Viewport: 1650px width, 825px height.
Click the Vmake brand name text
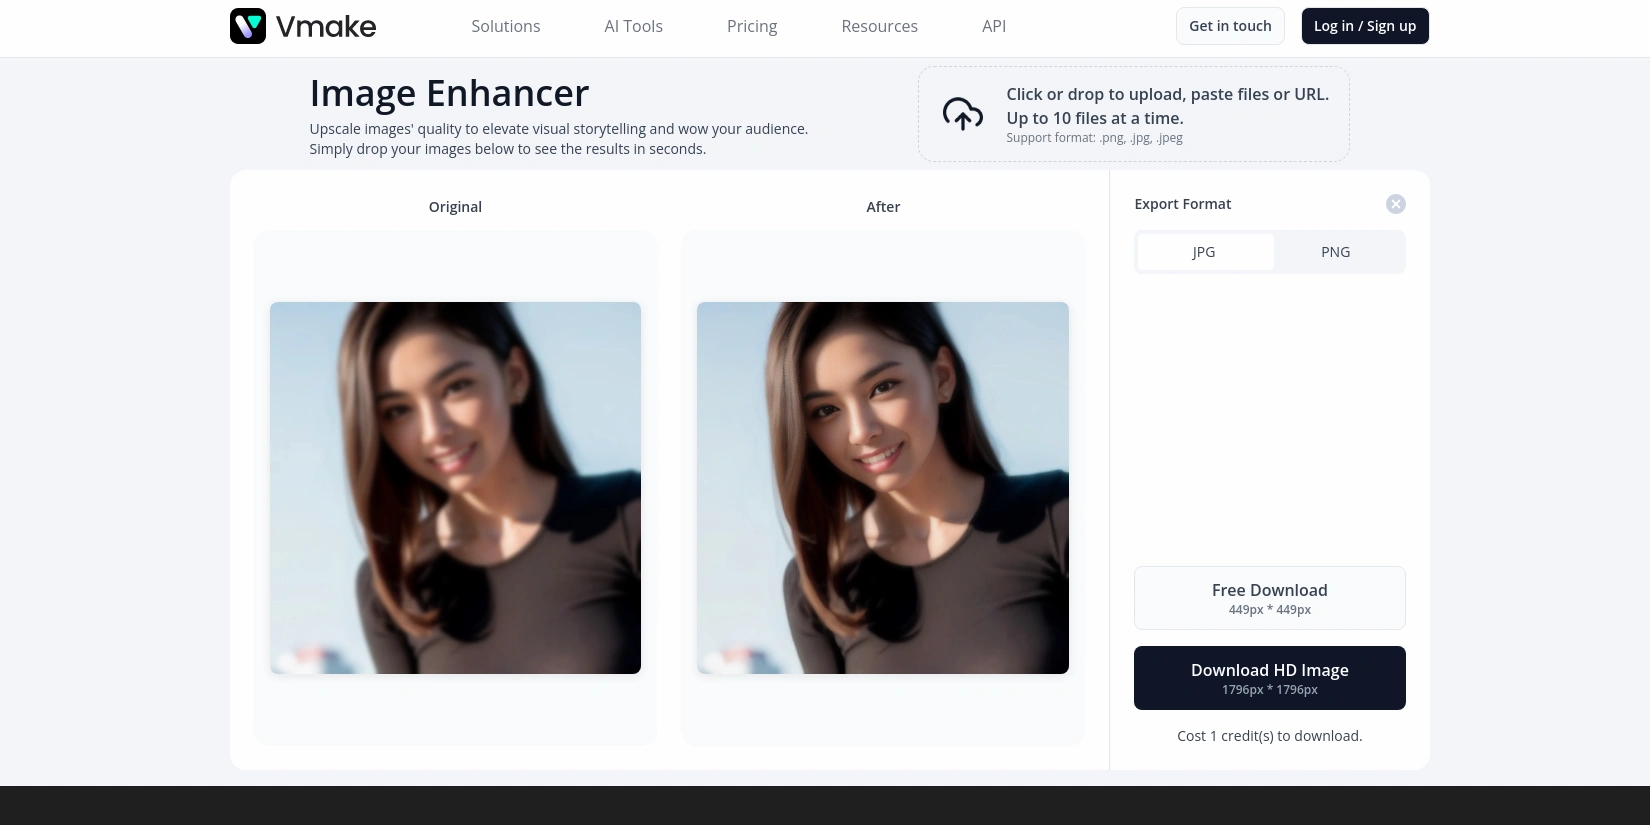326,27
